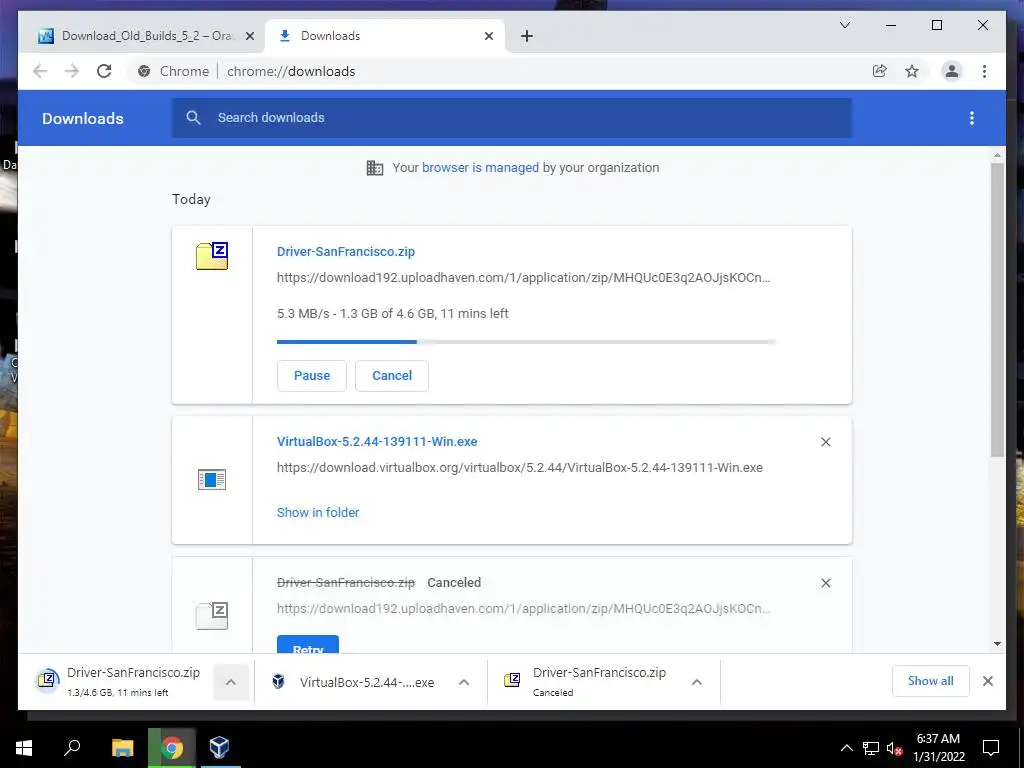This screenshot has width=1024, height=768.
Task: Select the Downloads tab
Action: [x=384, y=36]
